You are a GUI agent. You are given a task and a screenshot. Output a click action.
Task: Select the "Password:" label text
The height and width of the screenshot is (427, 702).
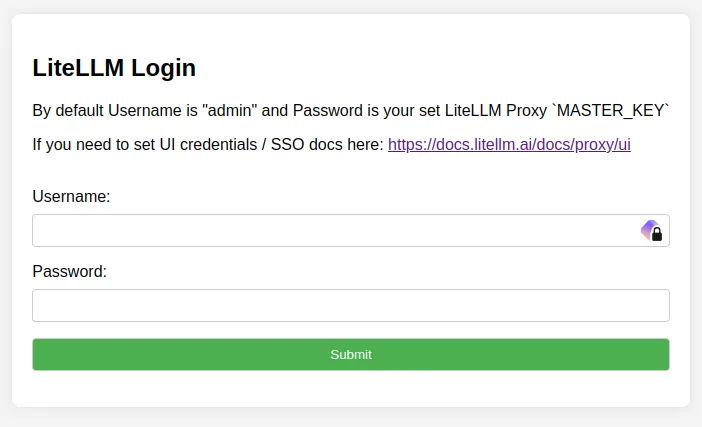[69, 271]
